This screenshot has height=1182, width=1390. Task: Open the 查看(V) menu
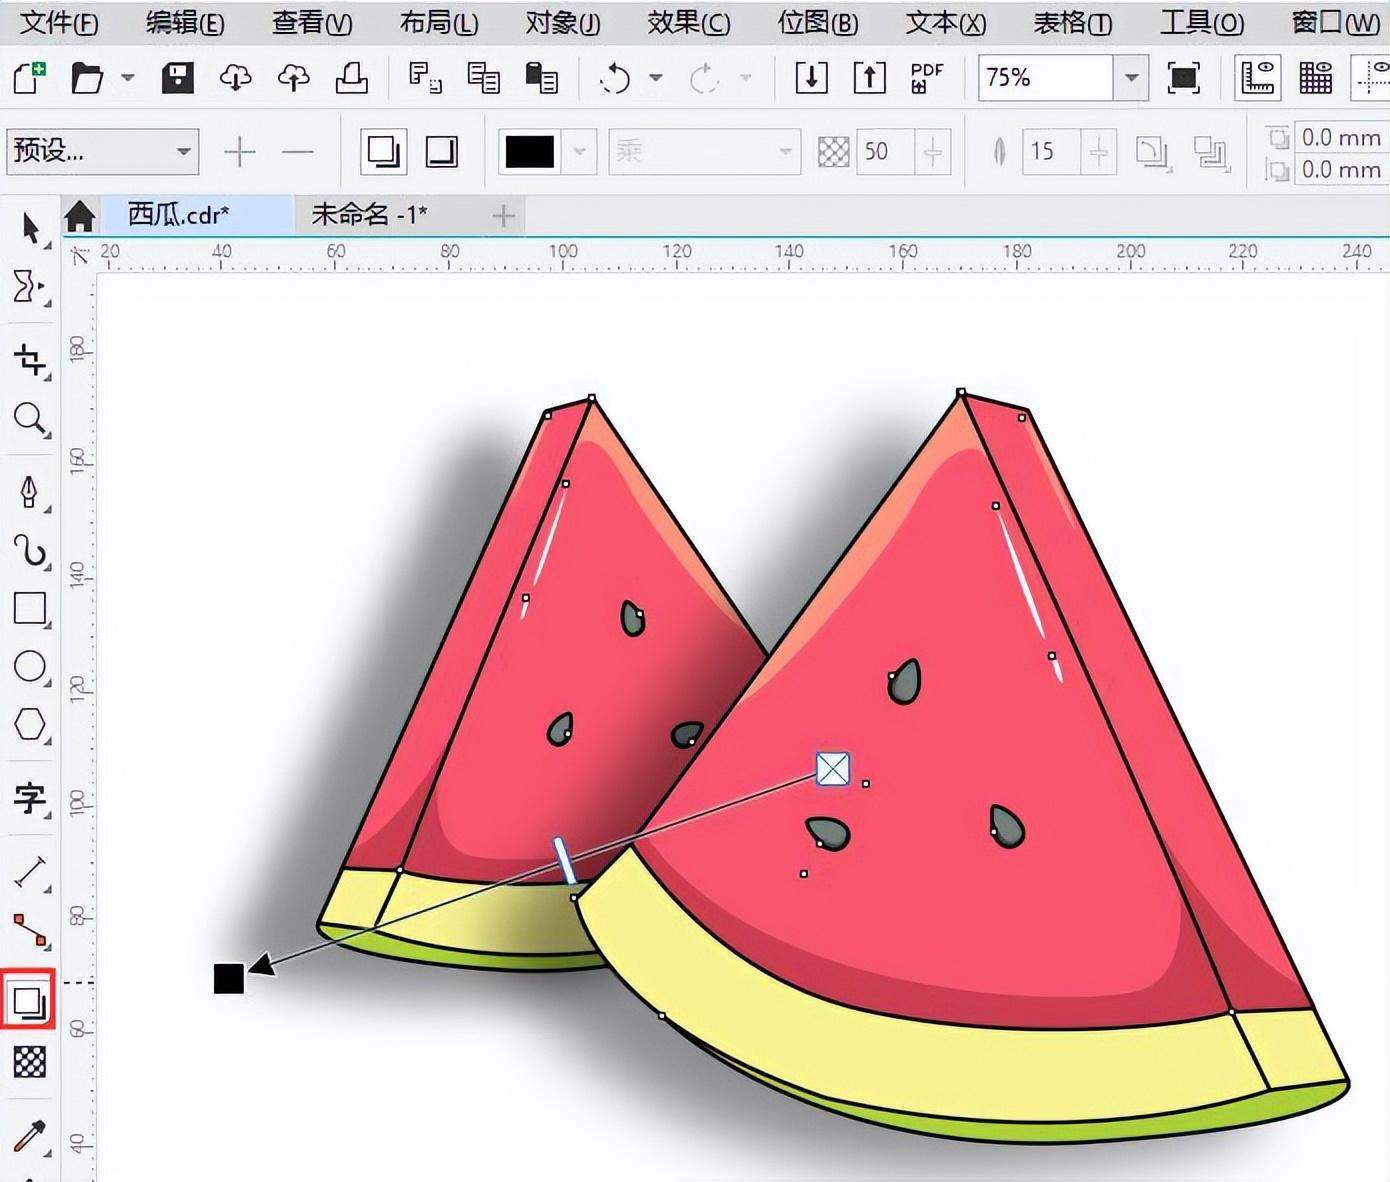(x=312, y=22)
